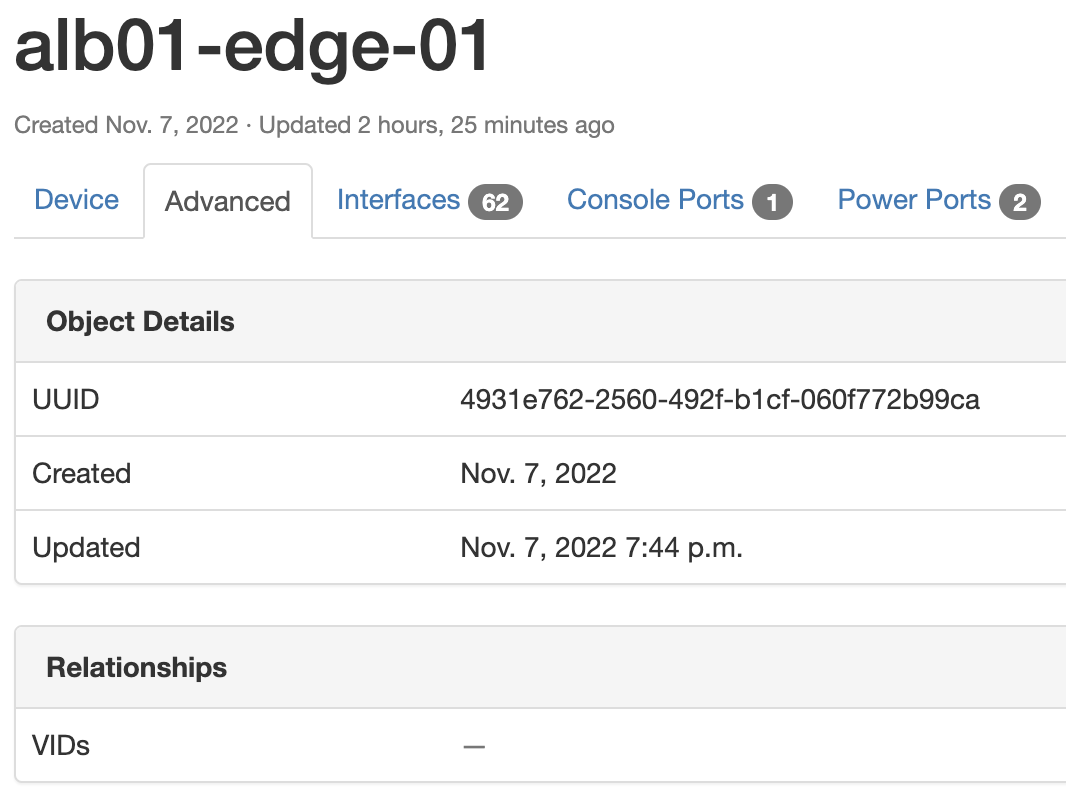The width and height of the screenshot is (1066, 810).
Task: Click the UUID value 4931e762-2560-492f-b1cf-060f772b99ca
Action: point(719,400)
